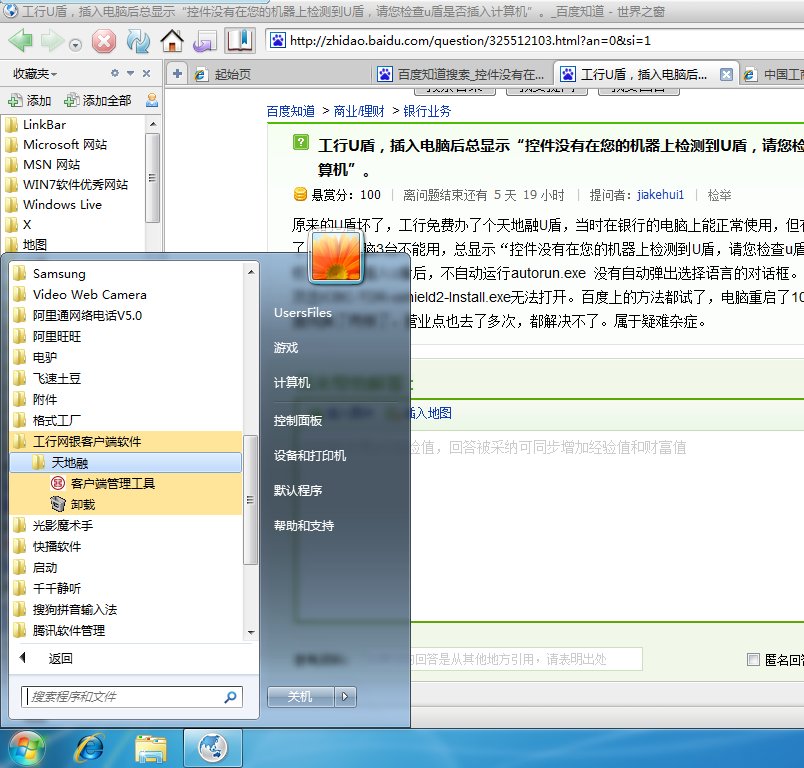Click the new tab plus icon

[177, 73]
